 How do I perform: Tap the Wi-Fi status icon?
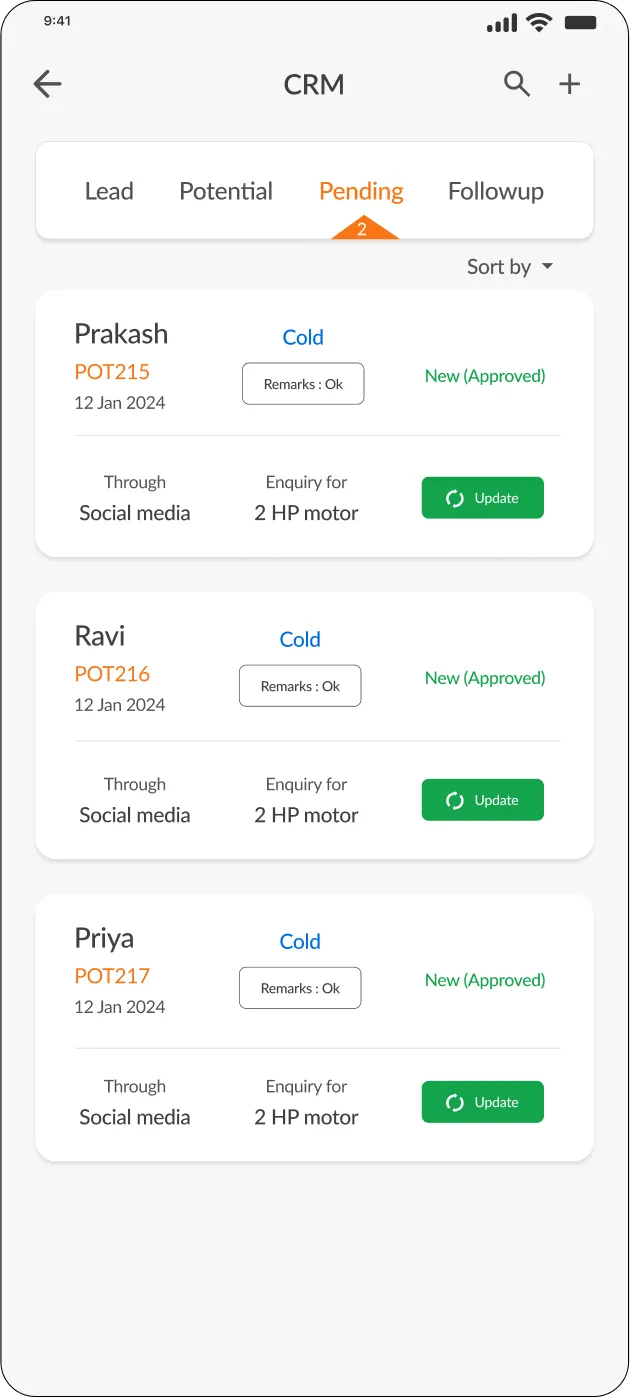(x=540, y=23)
